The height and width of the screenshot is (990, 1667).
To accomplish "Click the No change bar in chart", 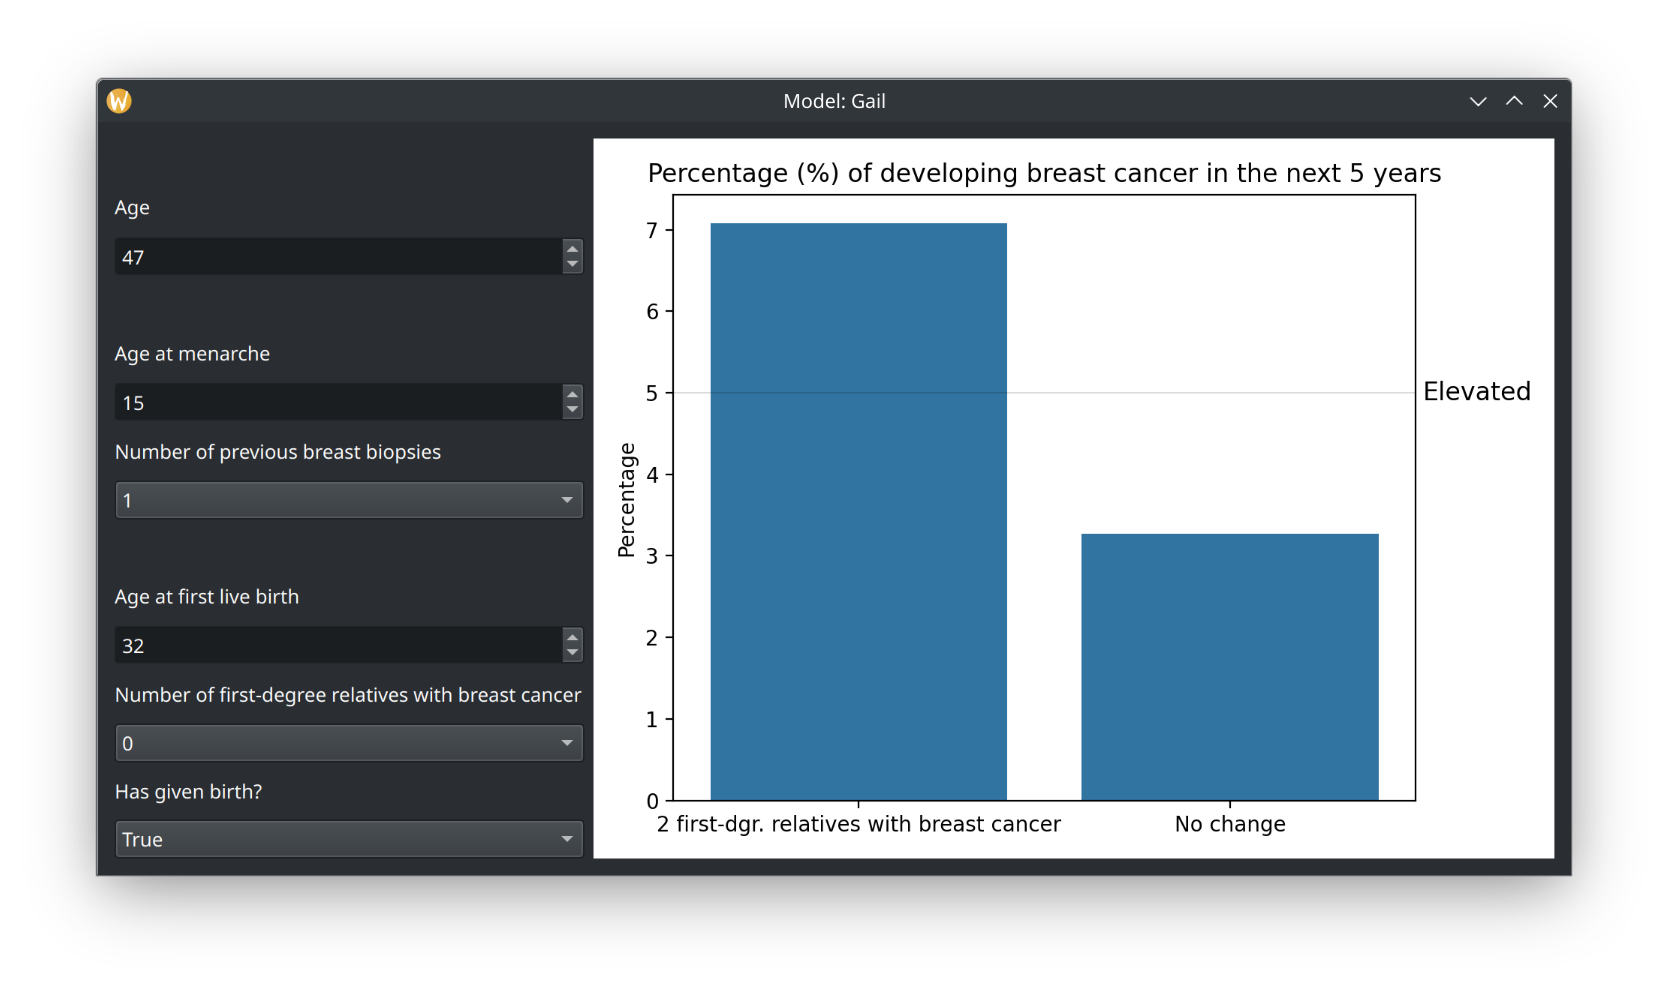I will click(x=1230, y=667).
